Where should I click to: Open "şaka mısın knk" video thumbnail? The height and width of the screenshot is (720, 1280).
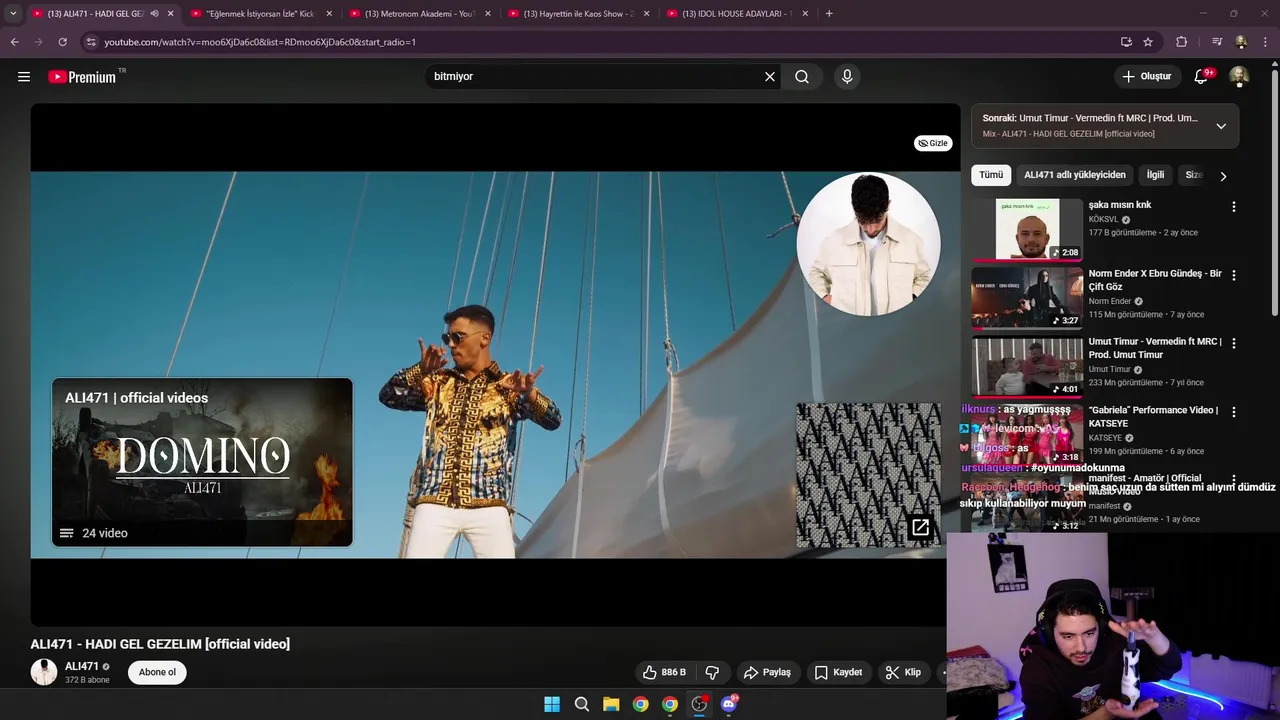pos(1027,229)
